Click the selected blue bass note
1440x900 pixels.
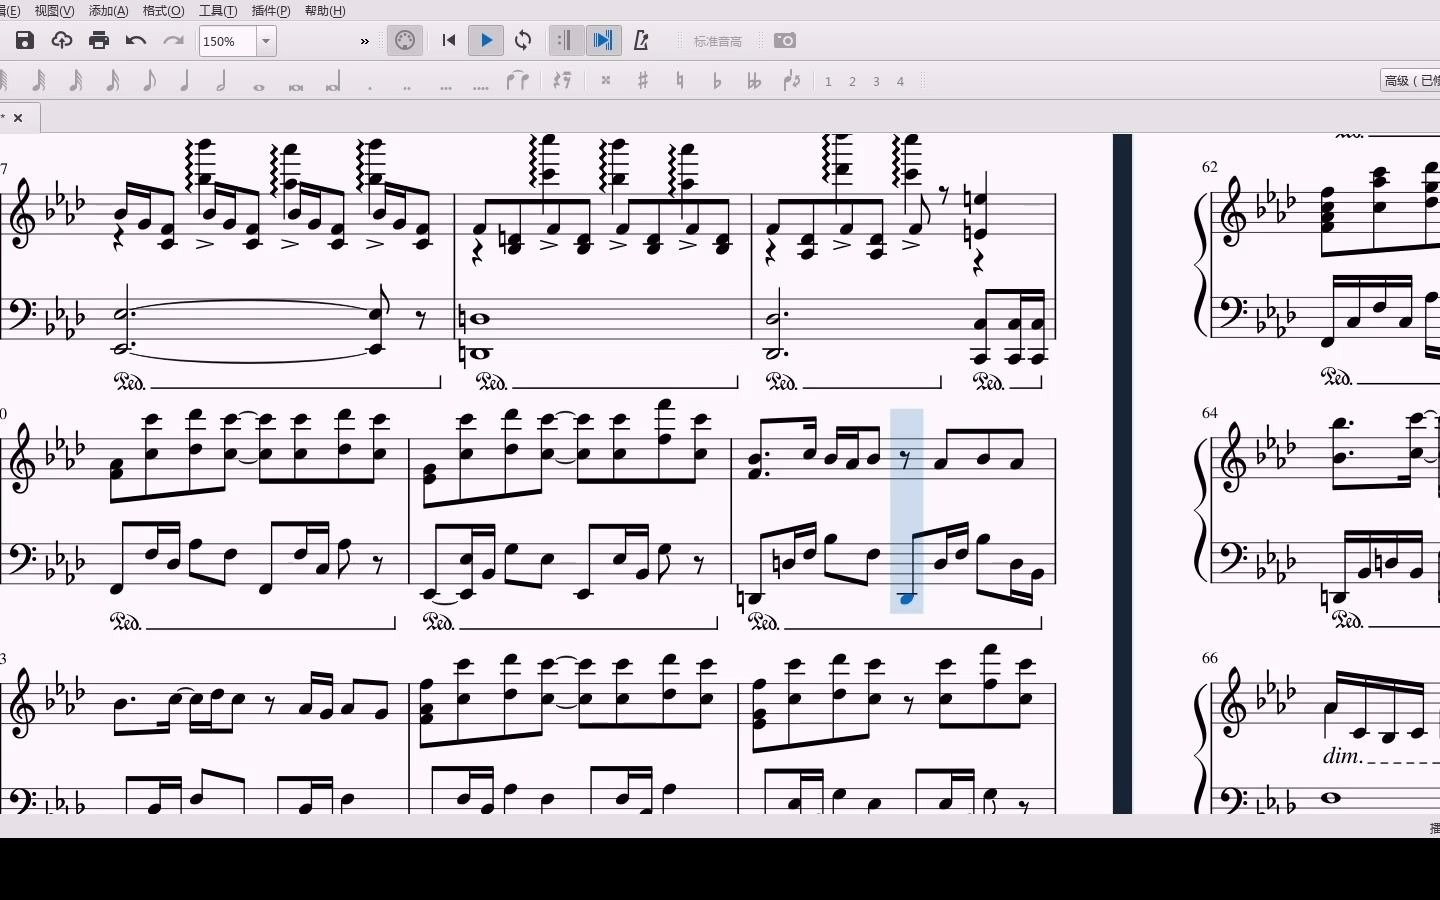tap(906, 598)
